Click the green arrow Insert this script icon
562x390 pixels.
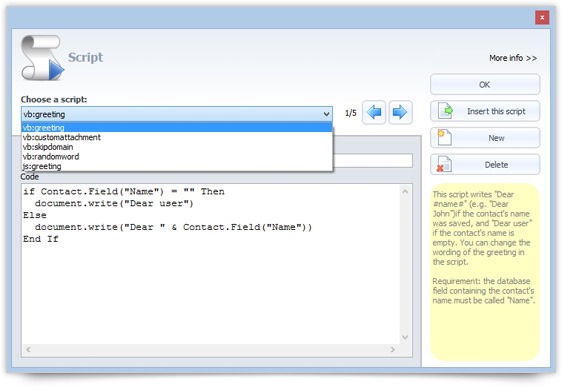point(445,111)
